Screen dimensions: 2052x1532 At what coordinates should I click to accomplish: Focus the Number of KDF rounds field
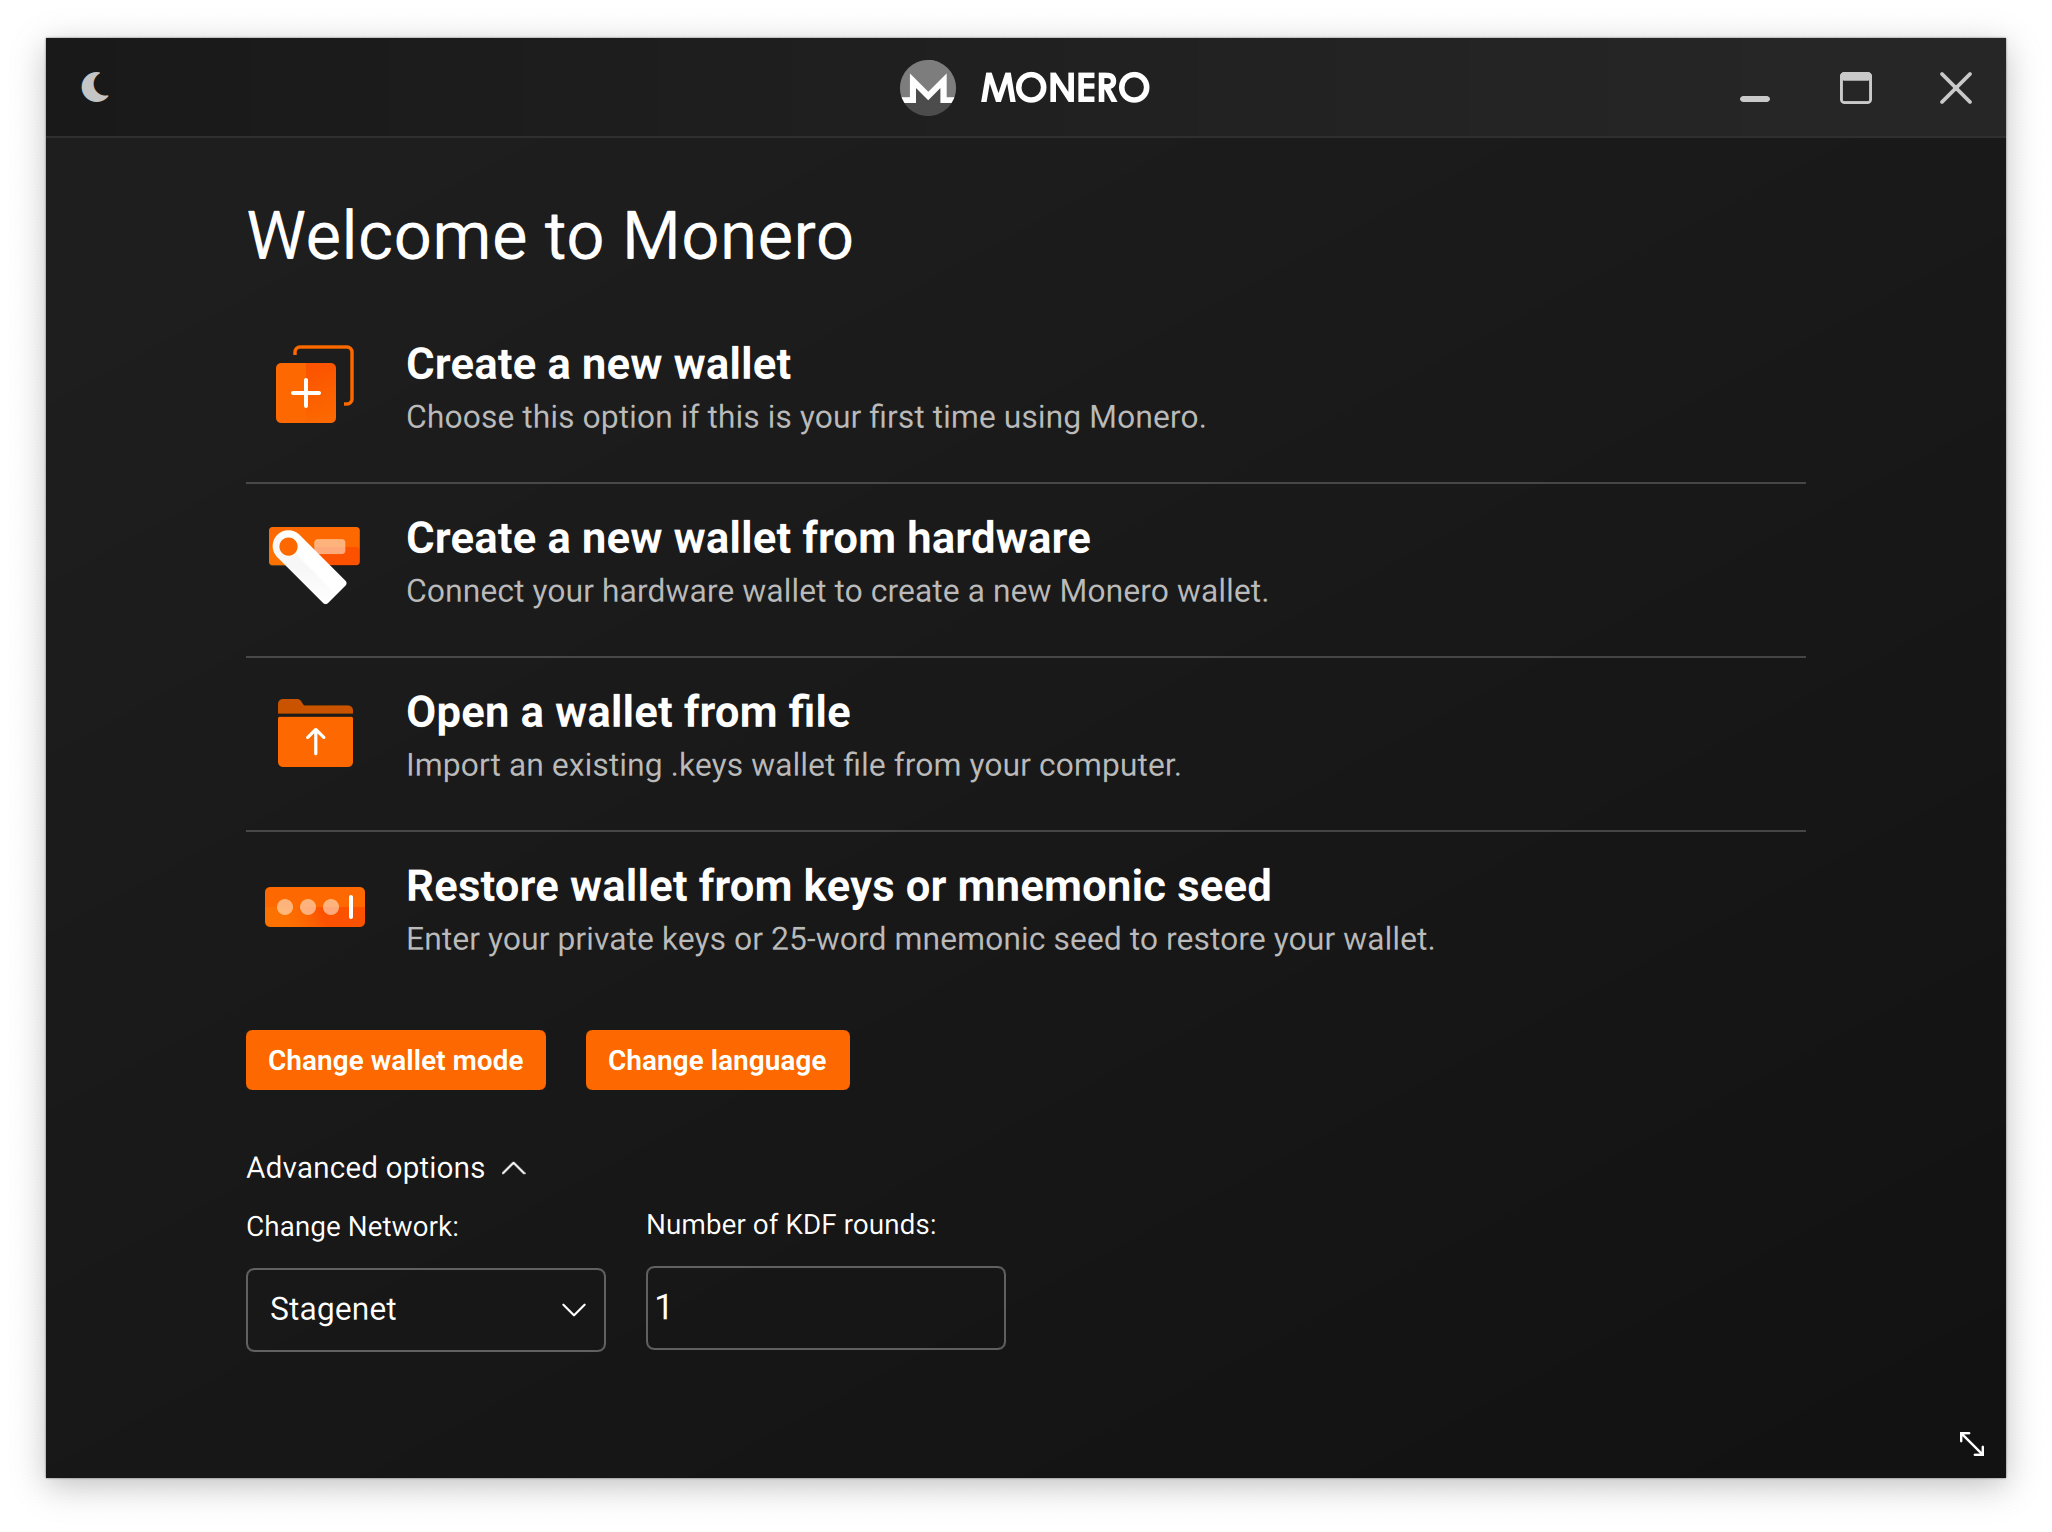click(826, 1308)
